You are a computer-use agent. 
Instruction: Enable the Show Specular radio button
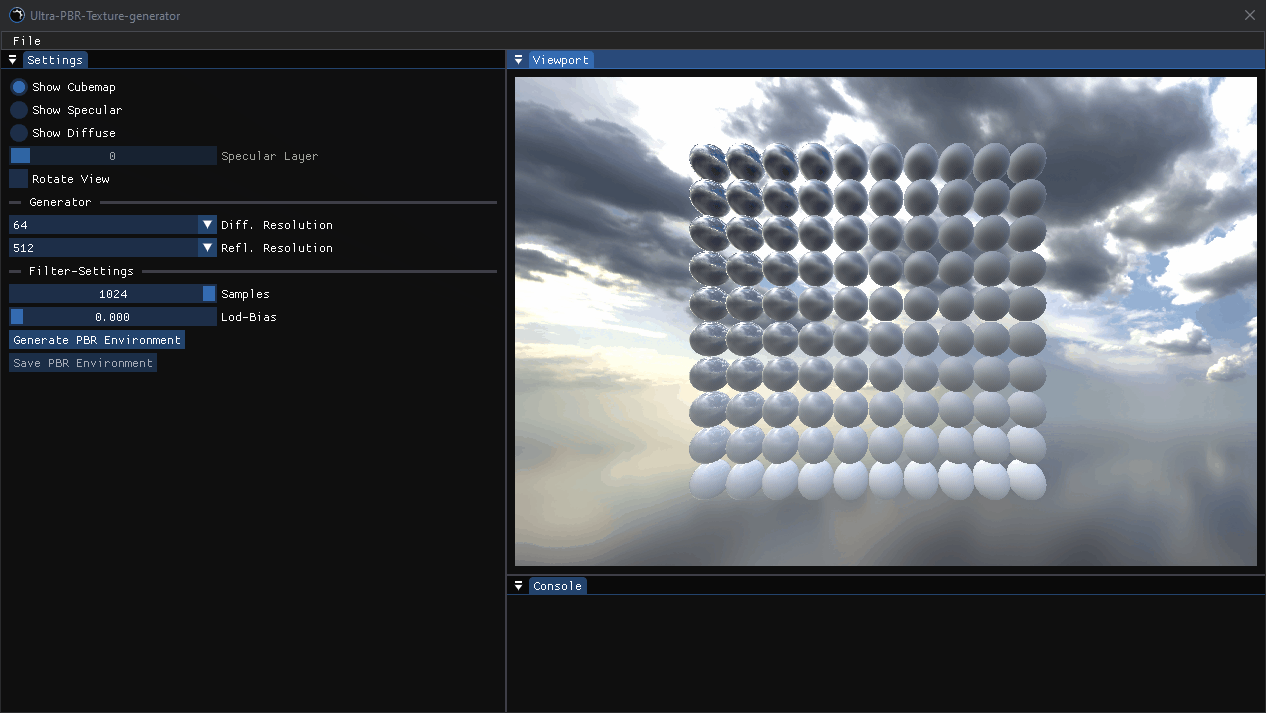coord(18,110)
